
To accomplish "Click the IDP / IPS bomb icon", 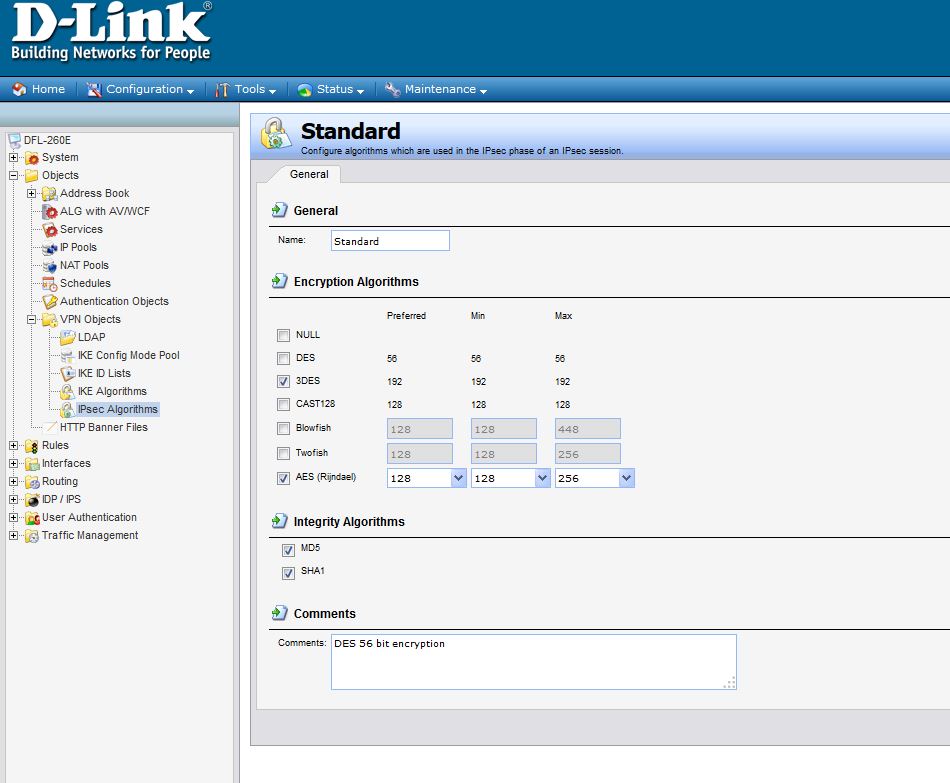I will [x=32, y=500].
